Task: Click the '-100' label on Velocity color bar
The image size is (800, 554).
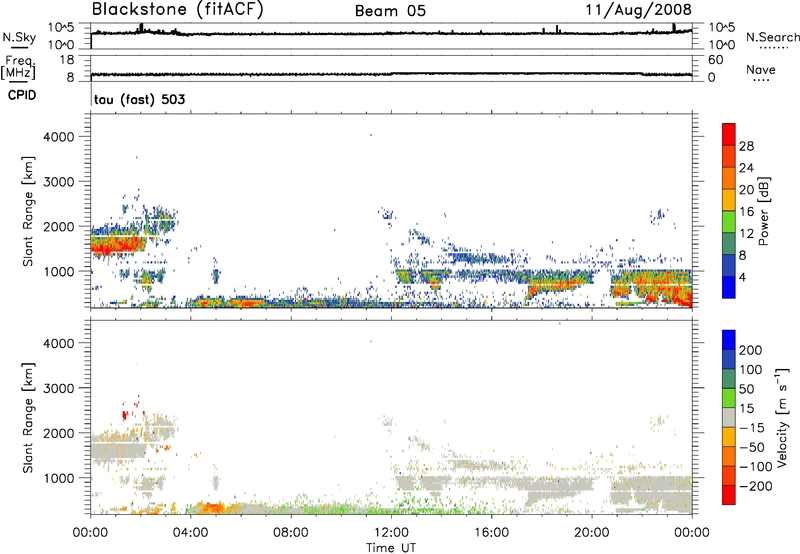Action: [x=756, y=467]
